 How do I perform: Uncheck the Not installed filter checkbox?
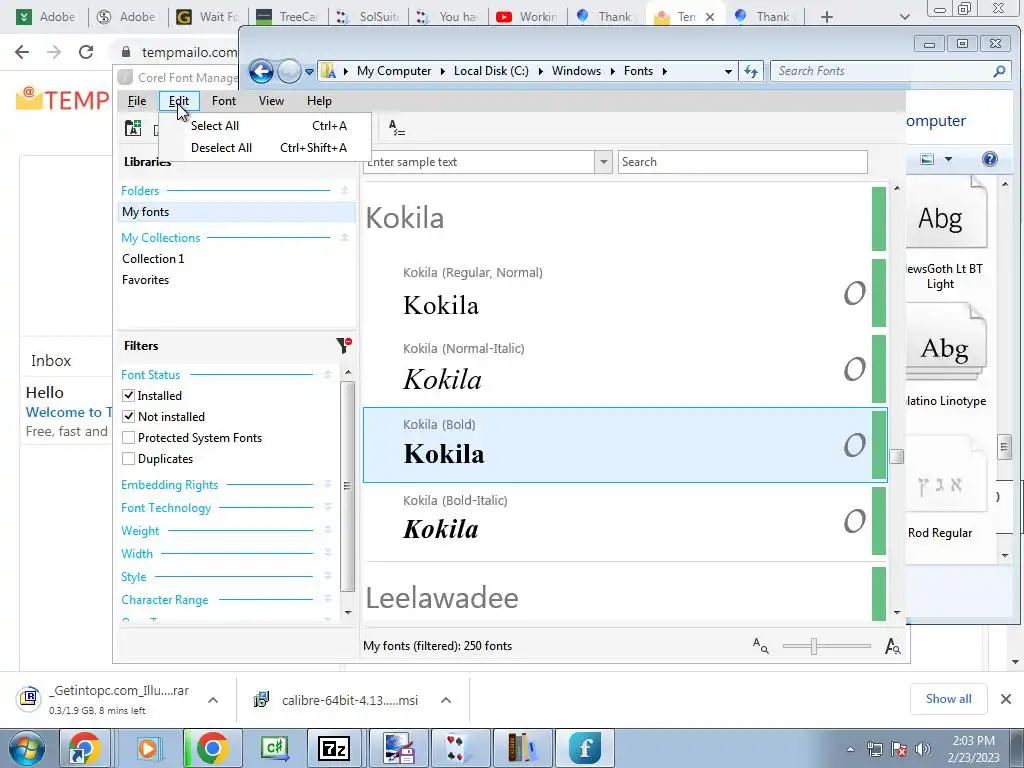point(129,417)
